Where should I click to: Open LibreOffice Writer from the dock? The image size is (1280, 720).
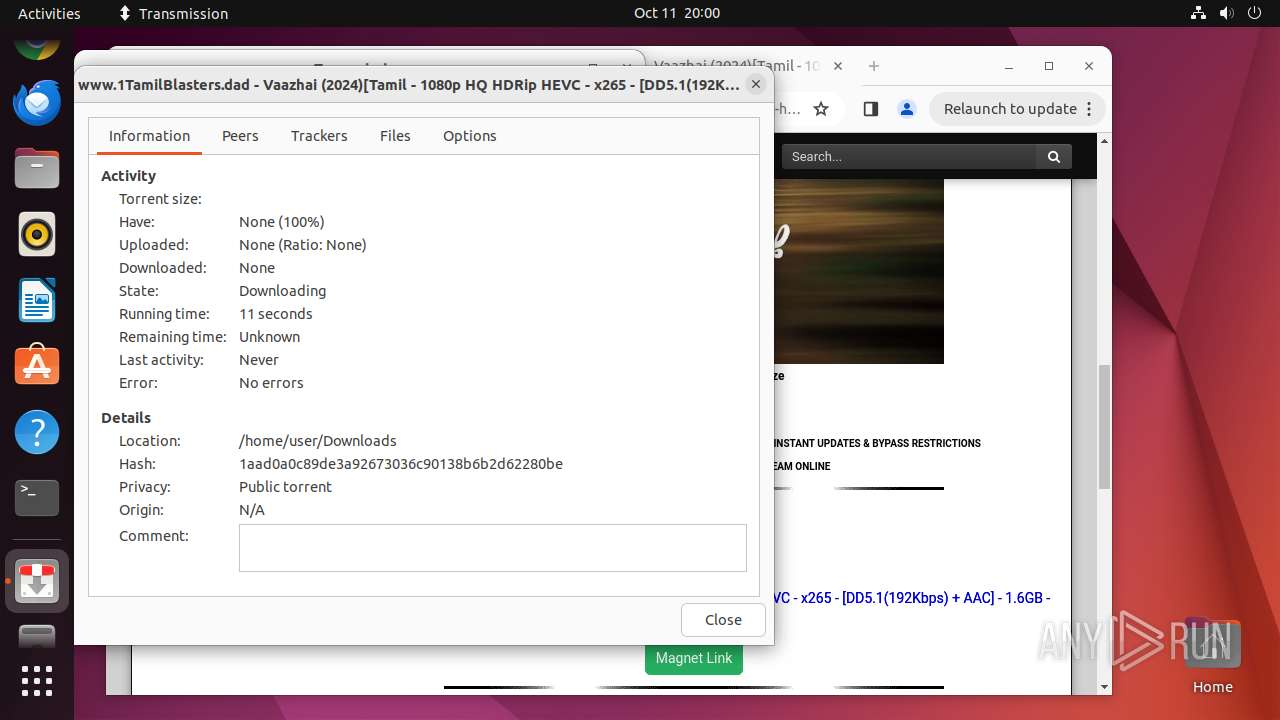click(37, 300)
